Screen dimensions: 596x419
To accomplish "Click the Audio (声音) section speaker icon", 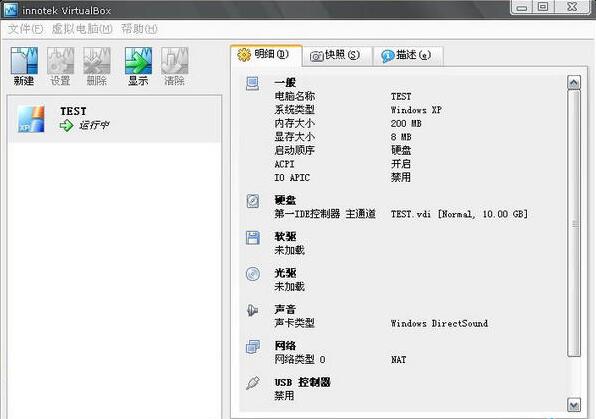I will pyautogui.click(x=253, y=310).
